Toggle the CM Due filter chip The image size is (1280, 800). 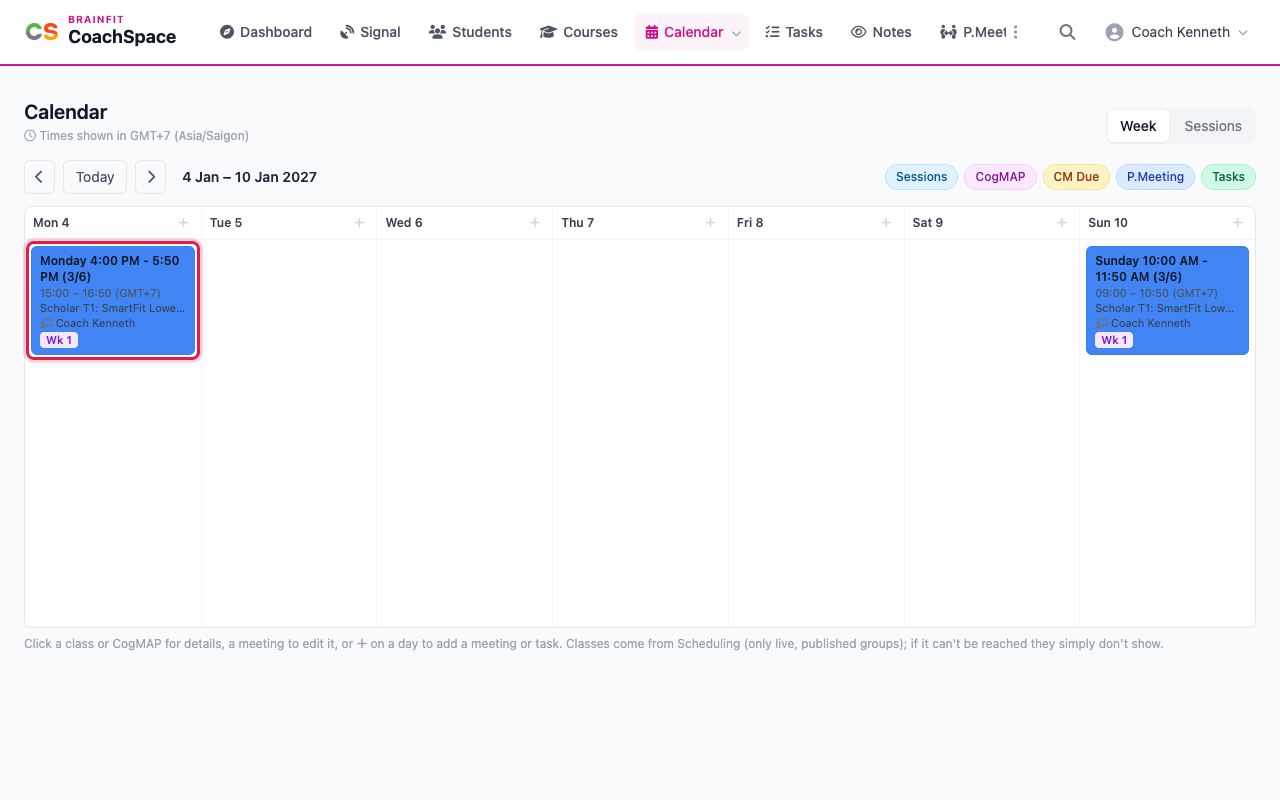[x=1076, y=177]
